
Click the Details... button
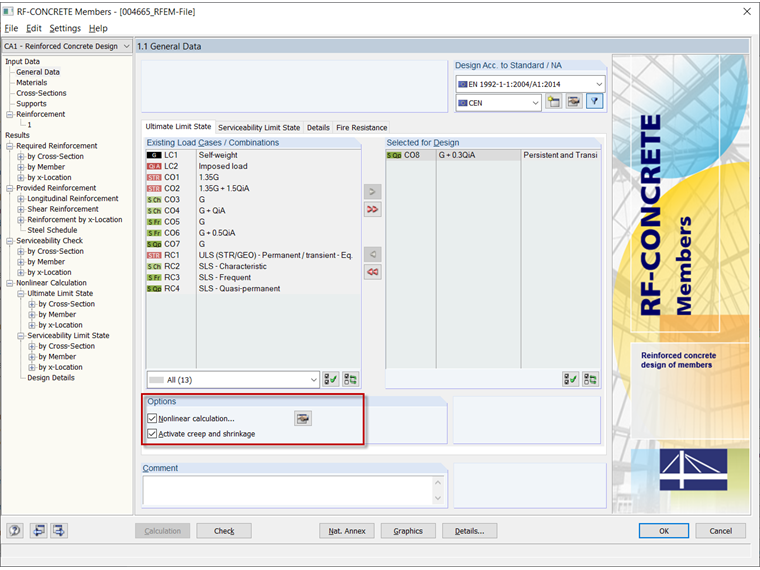point(469,531)
